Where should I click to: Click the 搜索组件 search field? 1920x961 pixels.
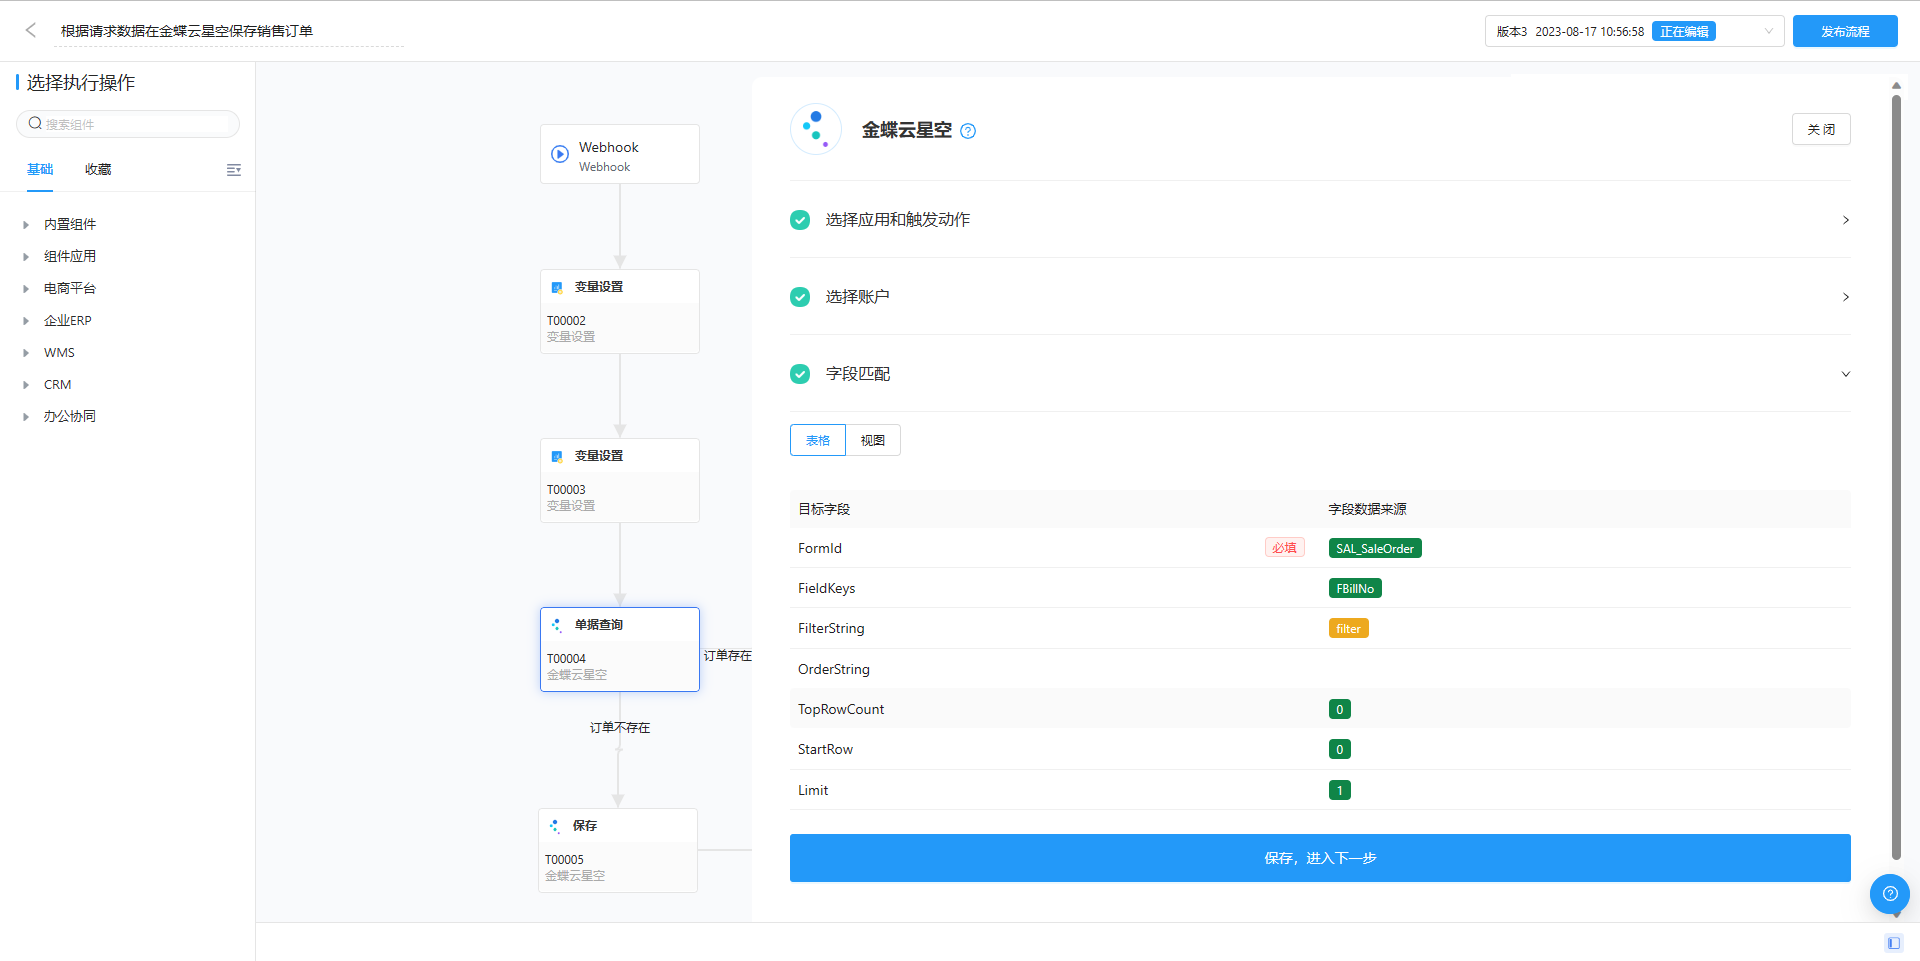pyautogui.click(x=128, y=124)
